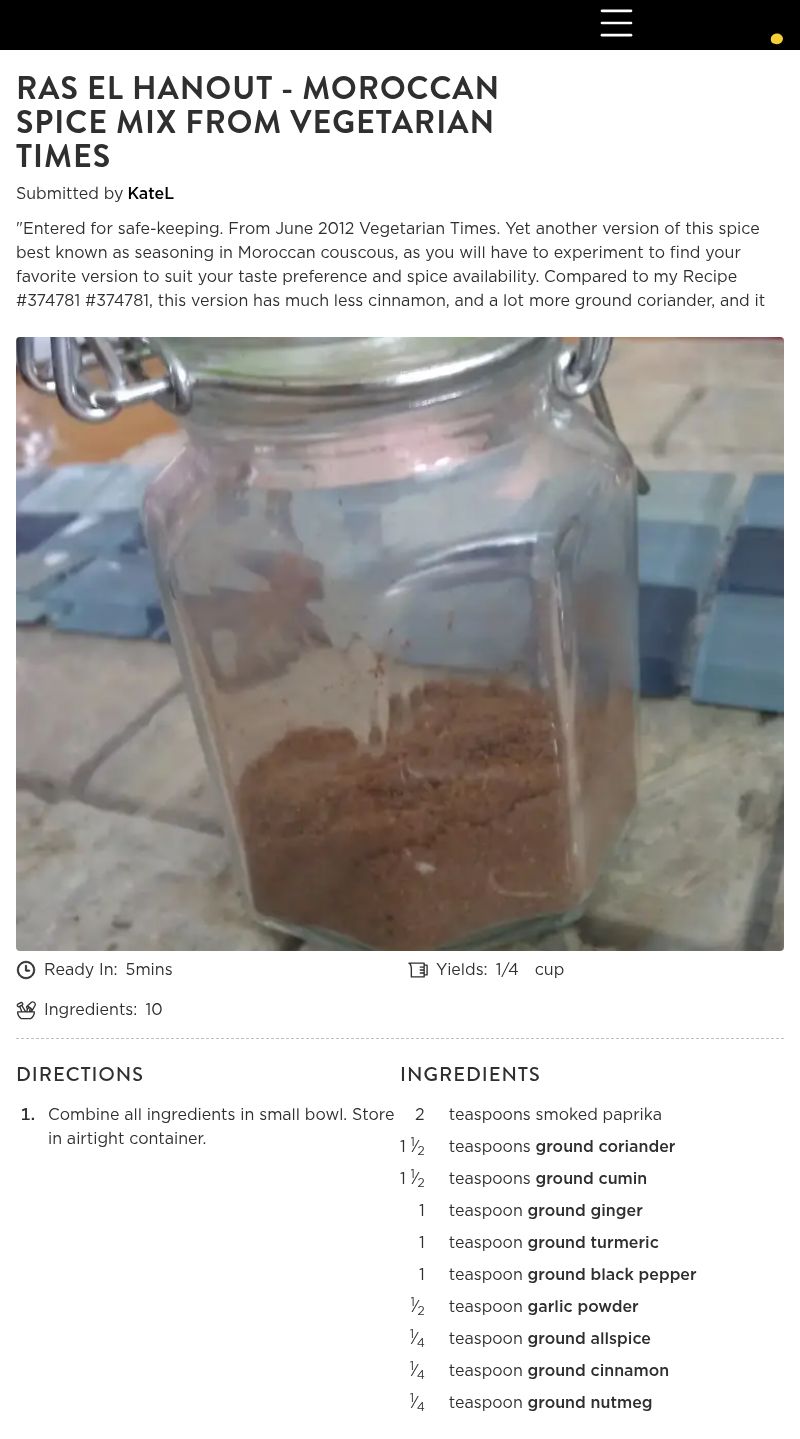This screenshot has width=800, height=1439.
Task: Open the garlic powder ingredient link
Action: coord(583,1306)
